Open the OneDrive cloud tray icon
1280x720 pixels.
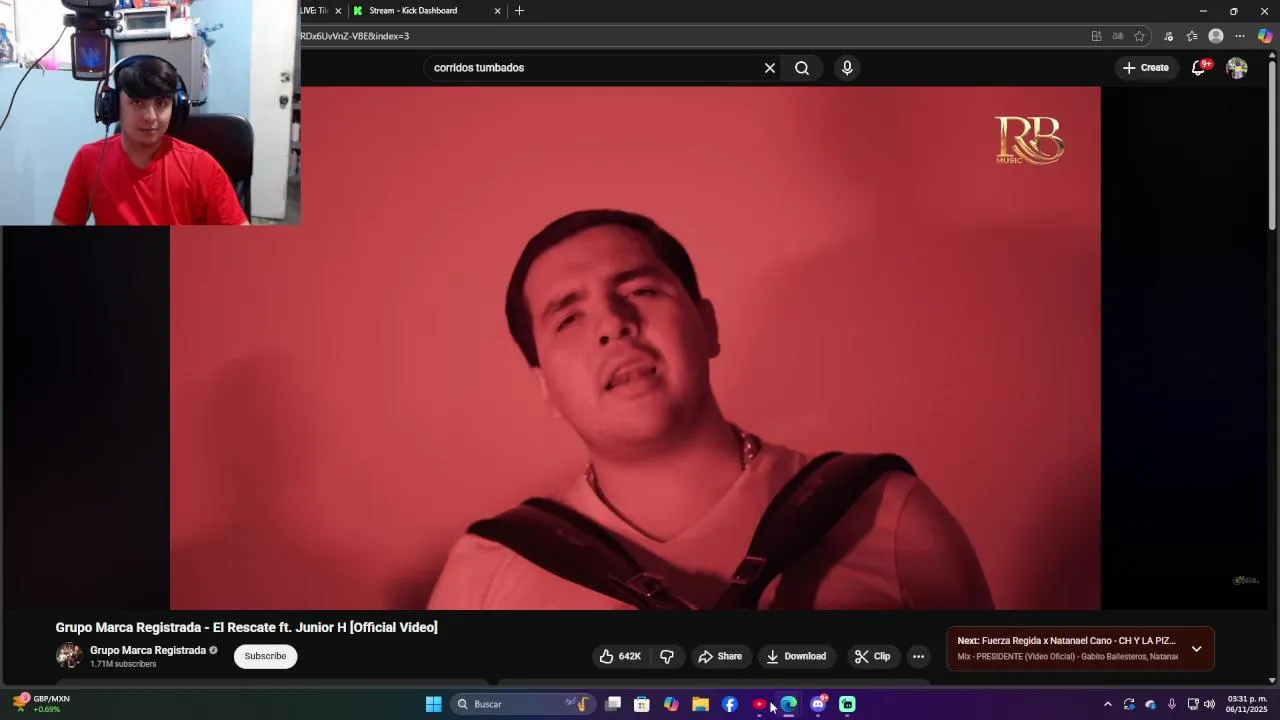1150,704
